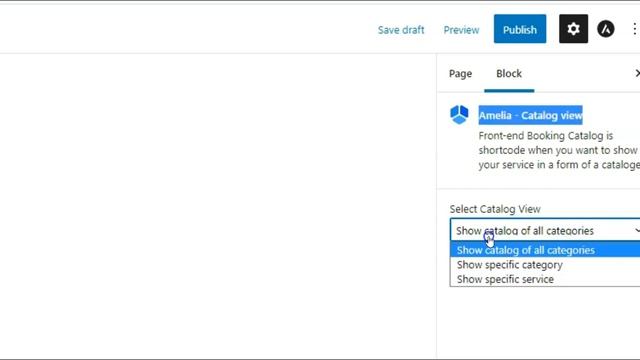The image size is (640, 360).
Task: Collapse the Select Catalog View dropdown
Action: (545, 230)
